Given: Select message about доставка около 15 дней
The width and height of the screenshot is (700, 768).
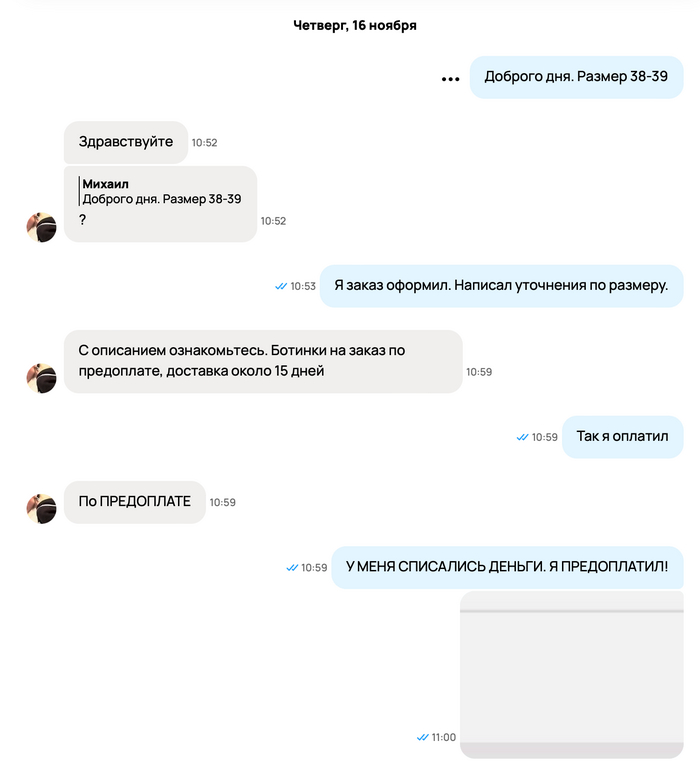Looking at the screenshot, I should point(263,361).
